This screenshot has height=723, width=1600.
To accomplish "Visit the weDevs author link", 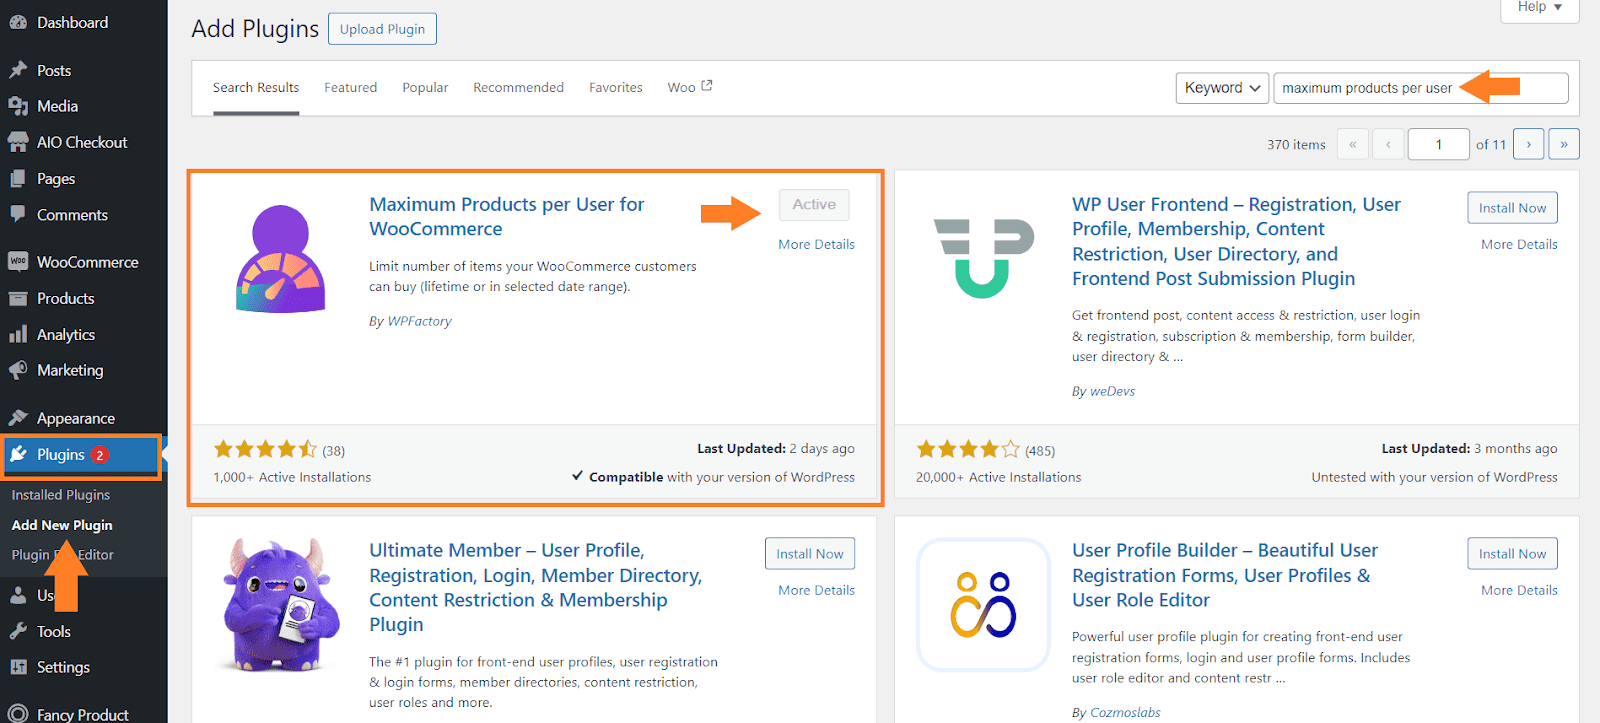I will (1112, 391).
